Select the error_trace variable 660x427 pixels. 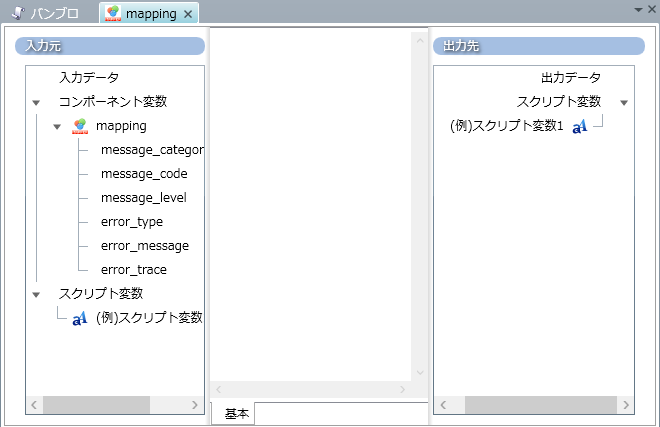(x=133, y=270)
